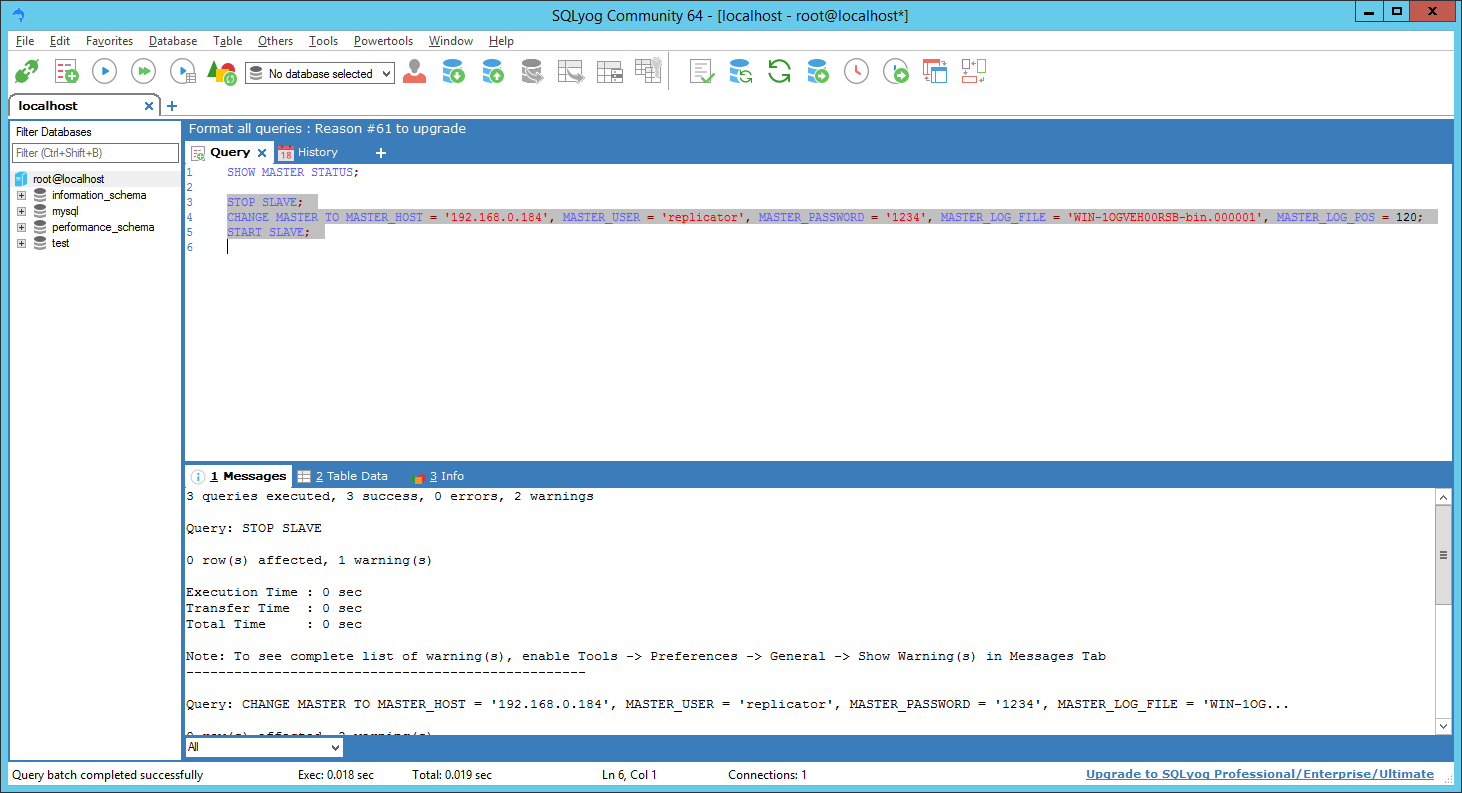Open the schema synchronization checklist icon
Viewport: 1462px width, 793px height.
coord(702,72)
